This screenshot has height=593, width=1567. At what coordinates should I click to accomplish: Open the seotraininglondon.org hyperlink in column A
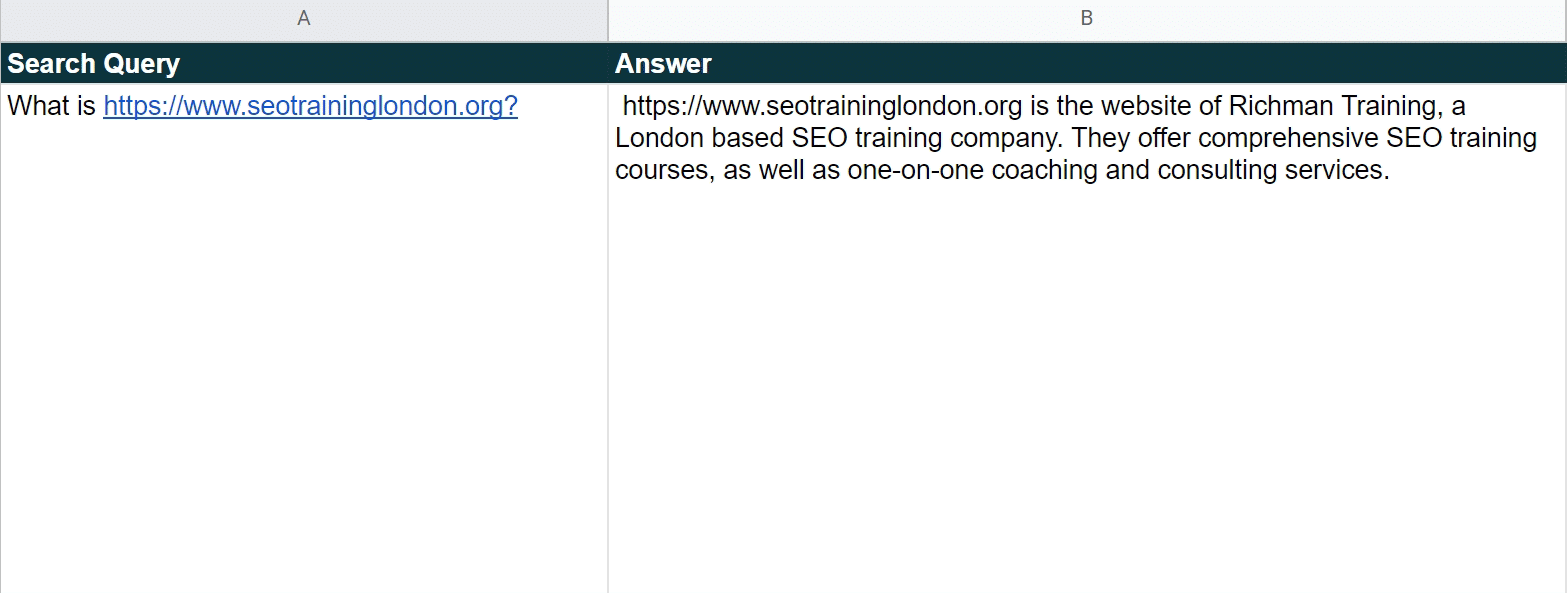pos(310,106)
